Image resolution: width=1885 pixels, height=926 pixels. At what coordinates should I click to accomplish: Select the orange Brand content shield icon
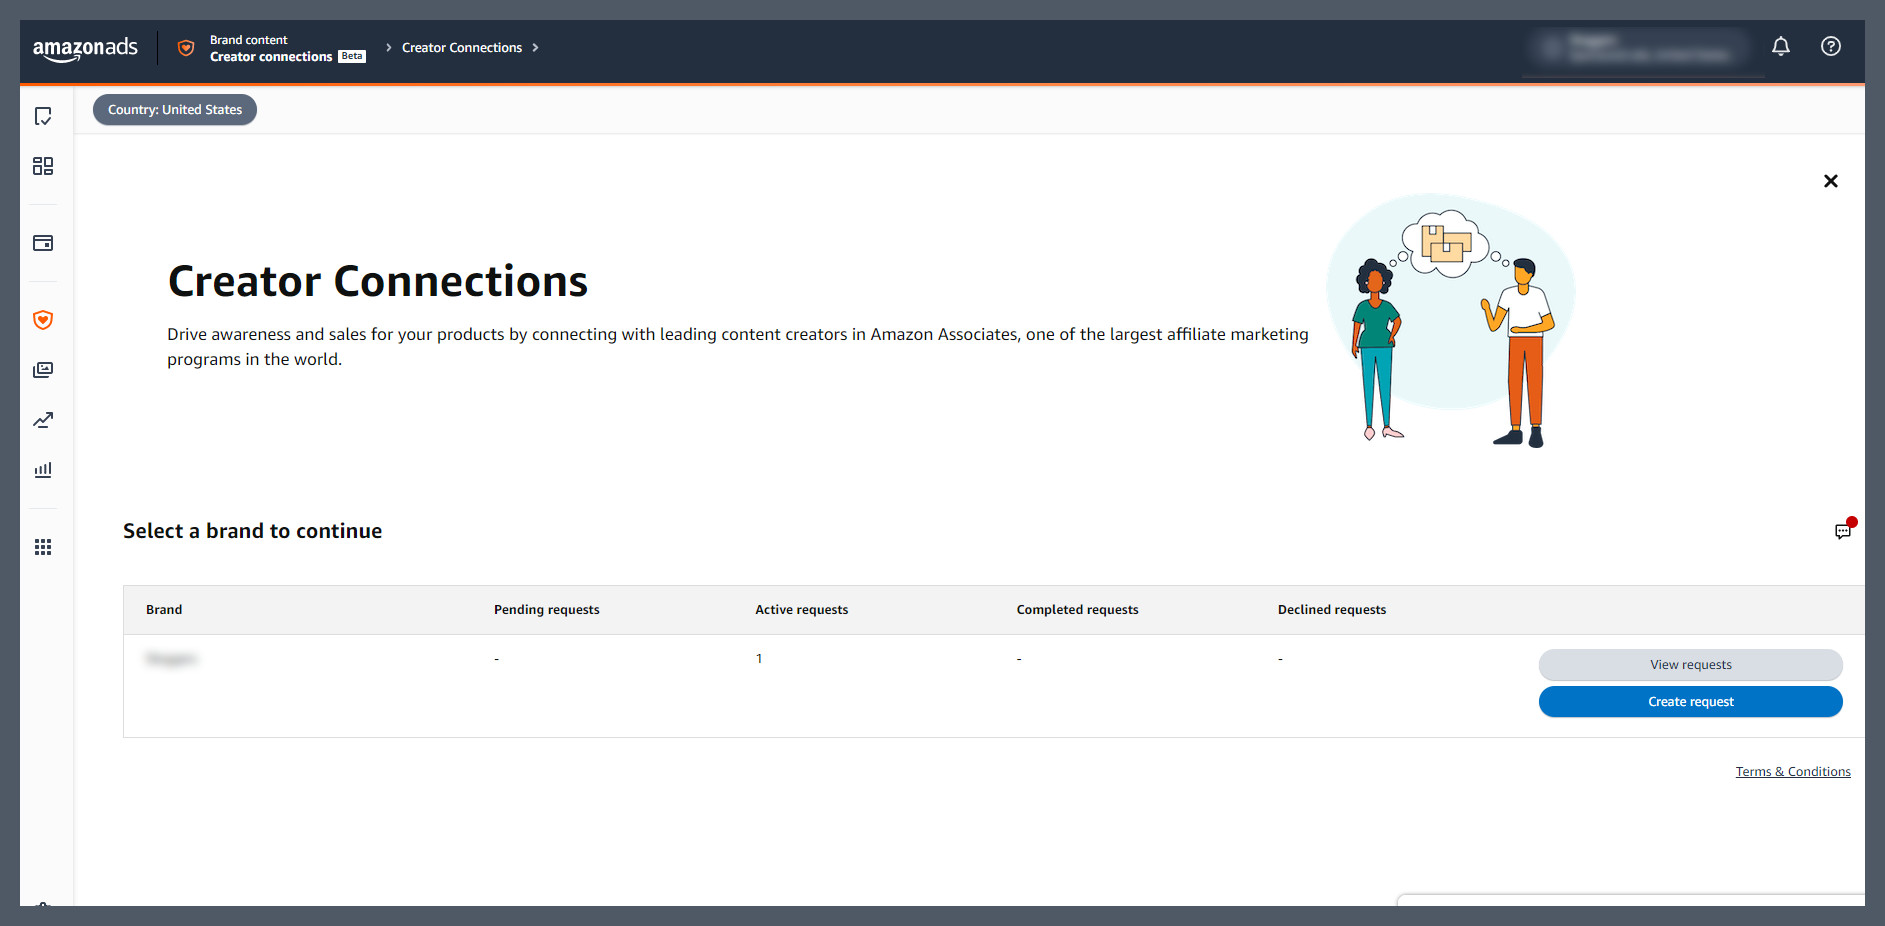coord(43,319)
